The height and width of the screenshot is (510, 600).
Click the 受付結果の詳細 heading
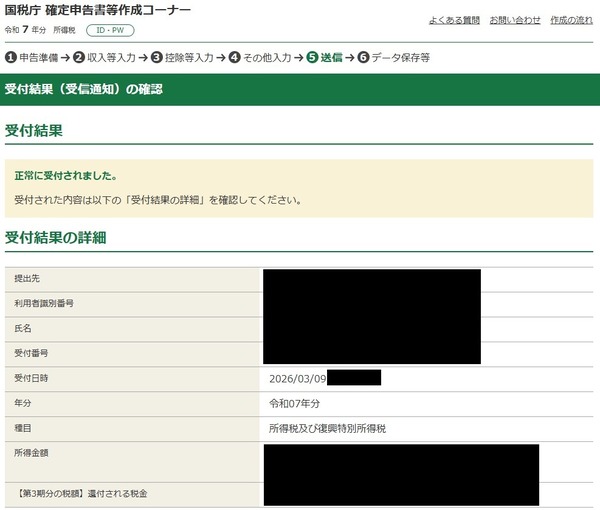(x=55, y=238)
